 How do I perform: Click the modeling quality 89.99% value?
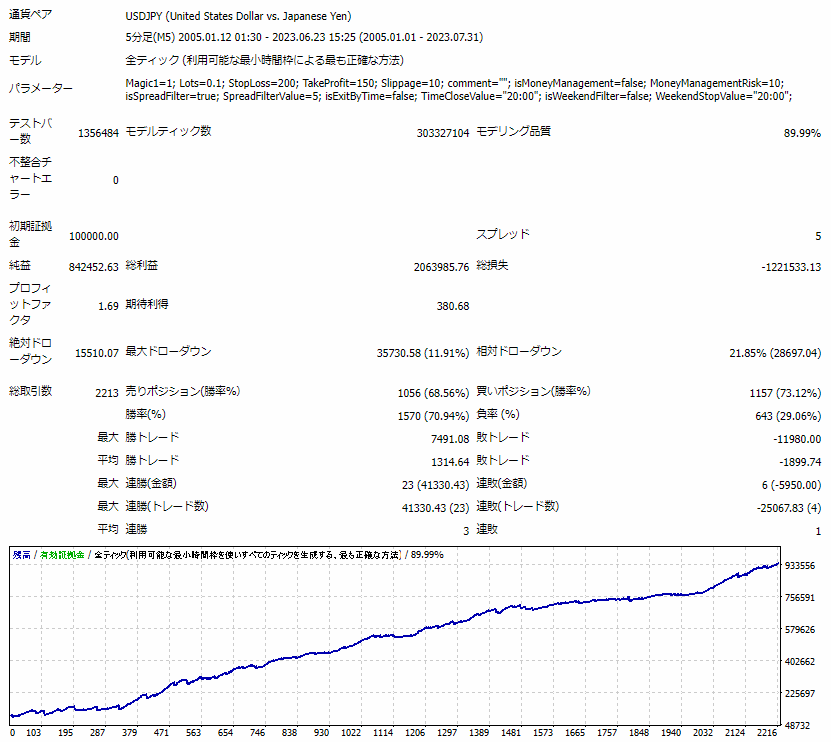coord(802,133)
